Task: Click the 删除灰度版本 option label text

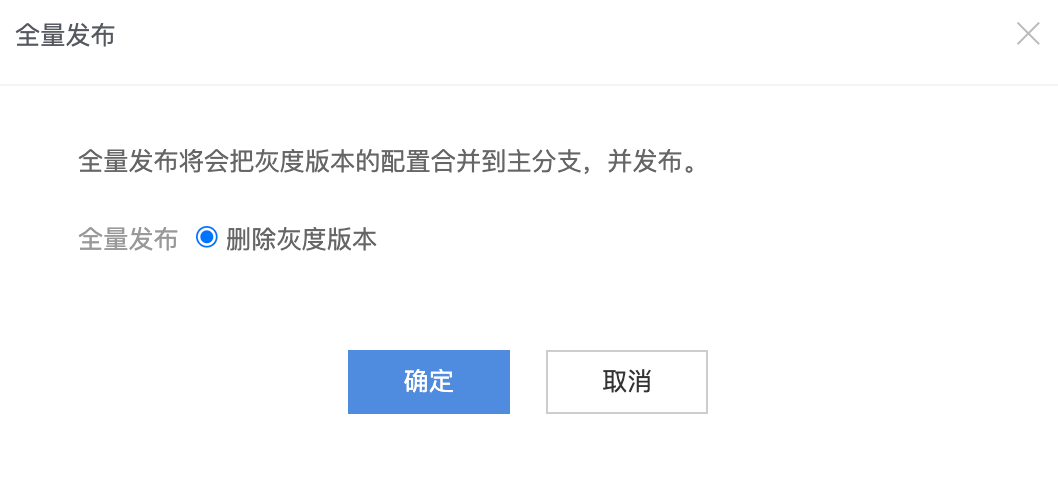Action: tap(301, 239)
